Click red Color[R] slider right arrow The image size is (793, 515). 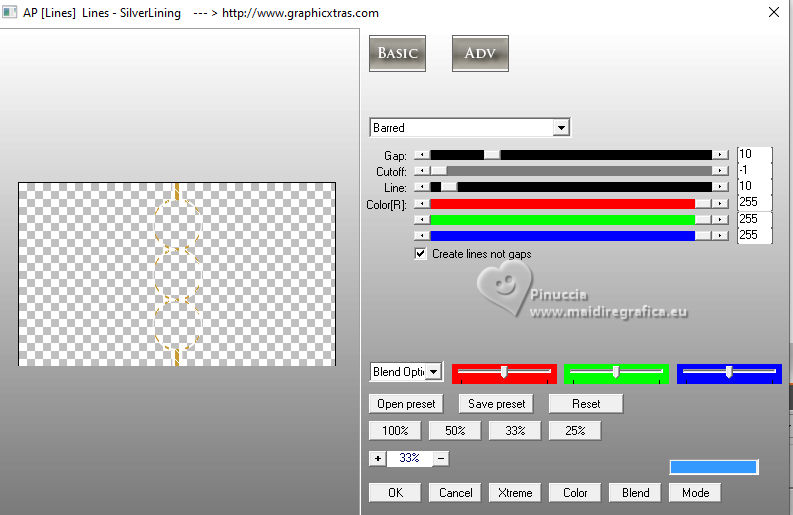(720, 203)
